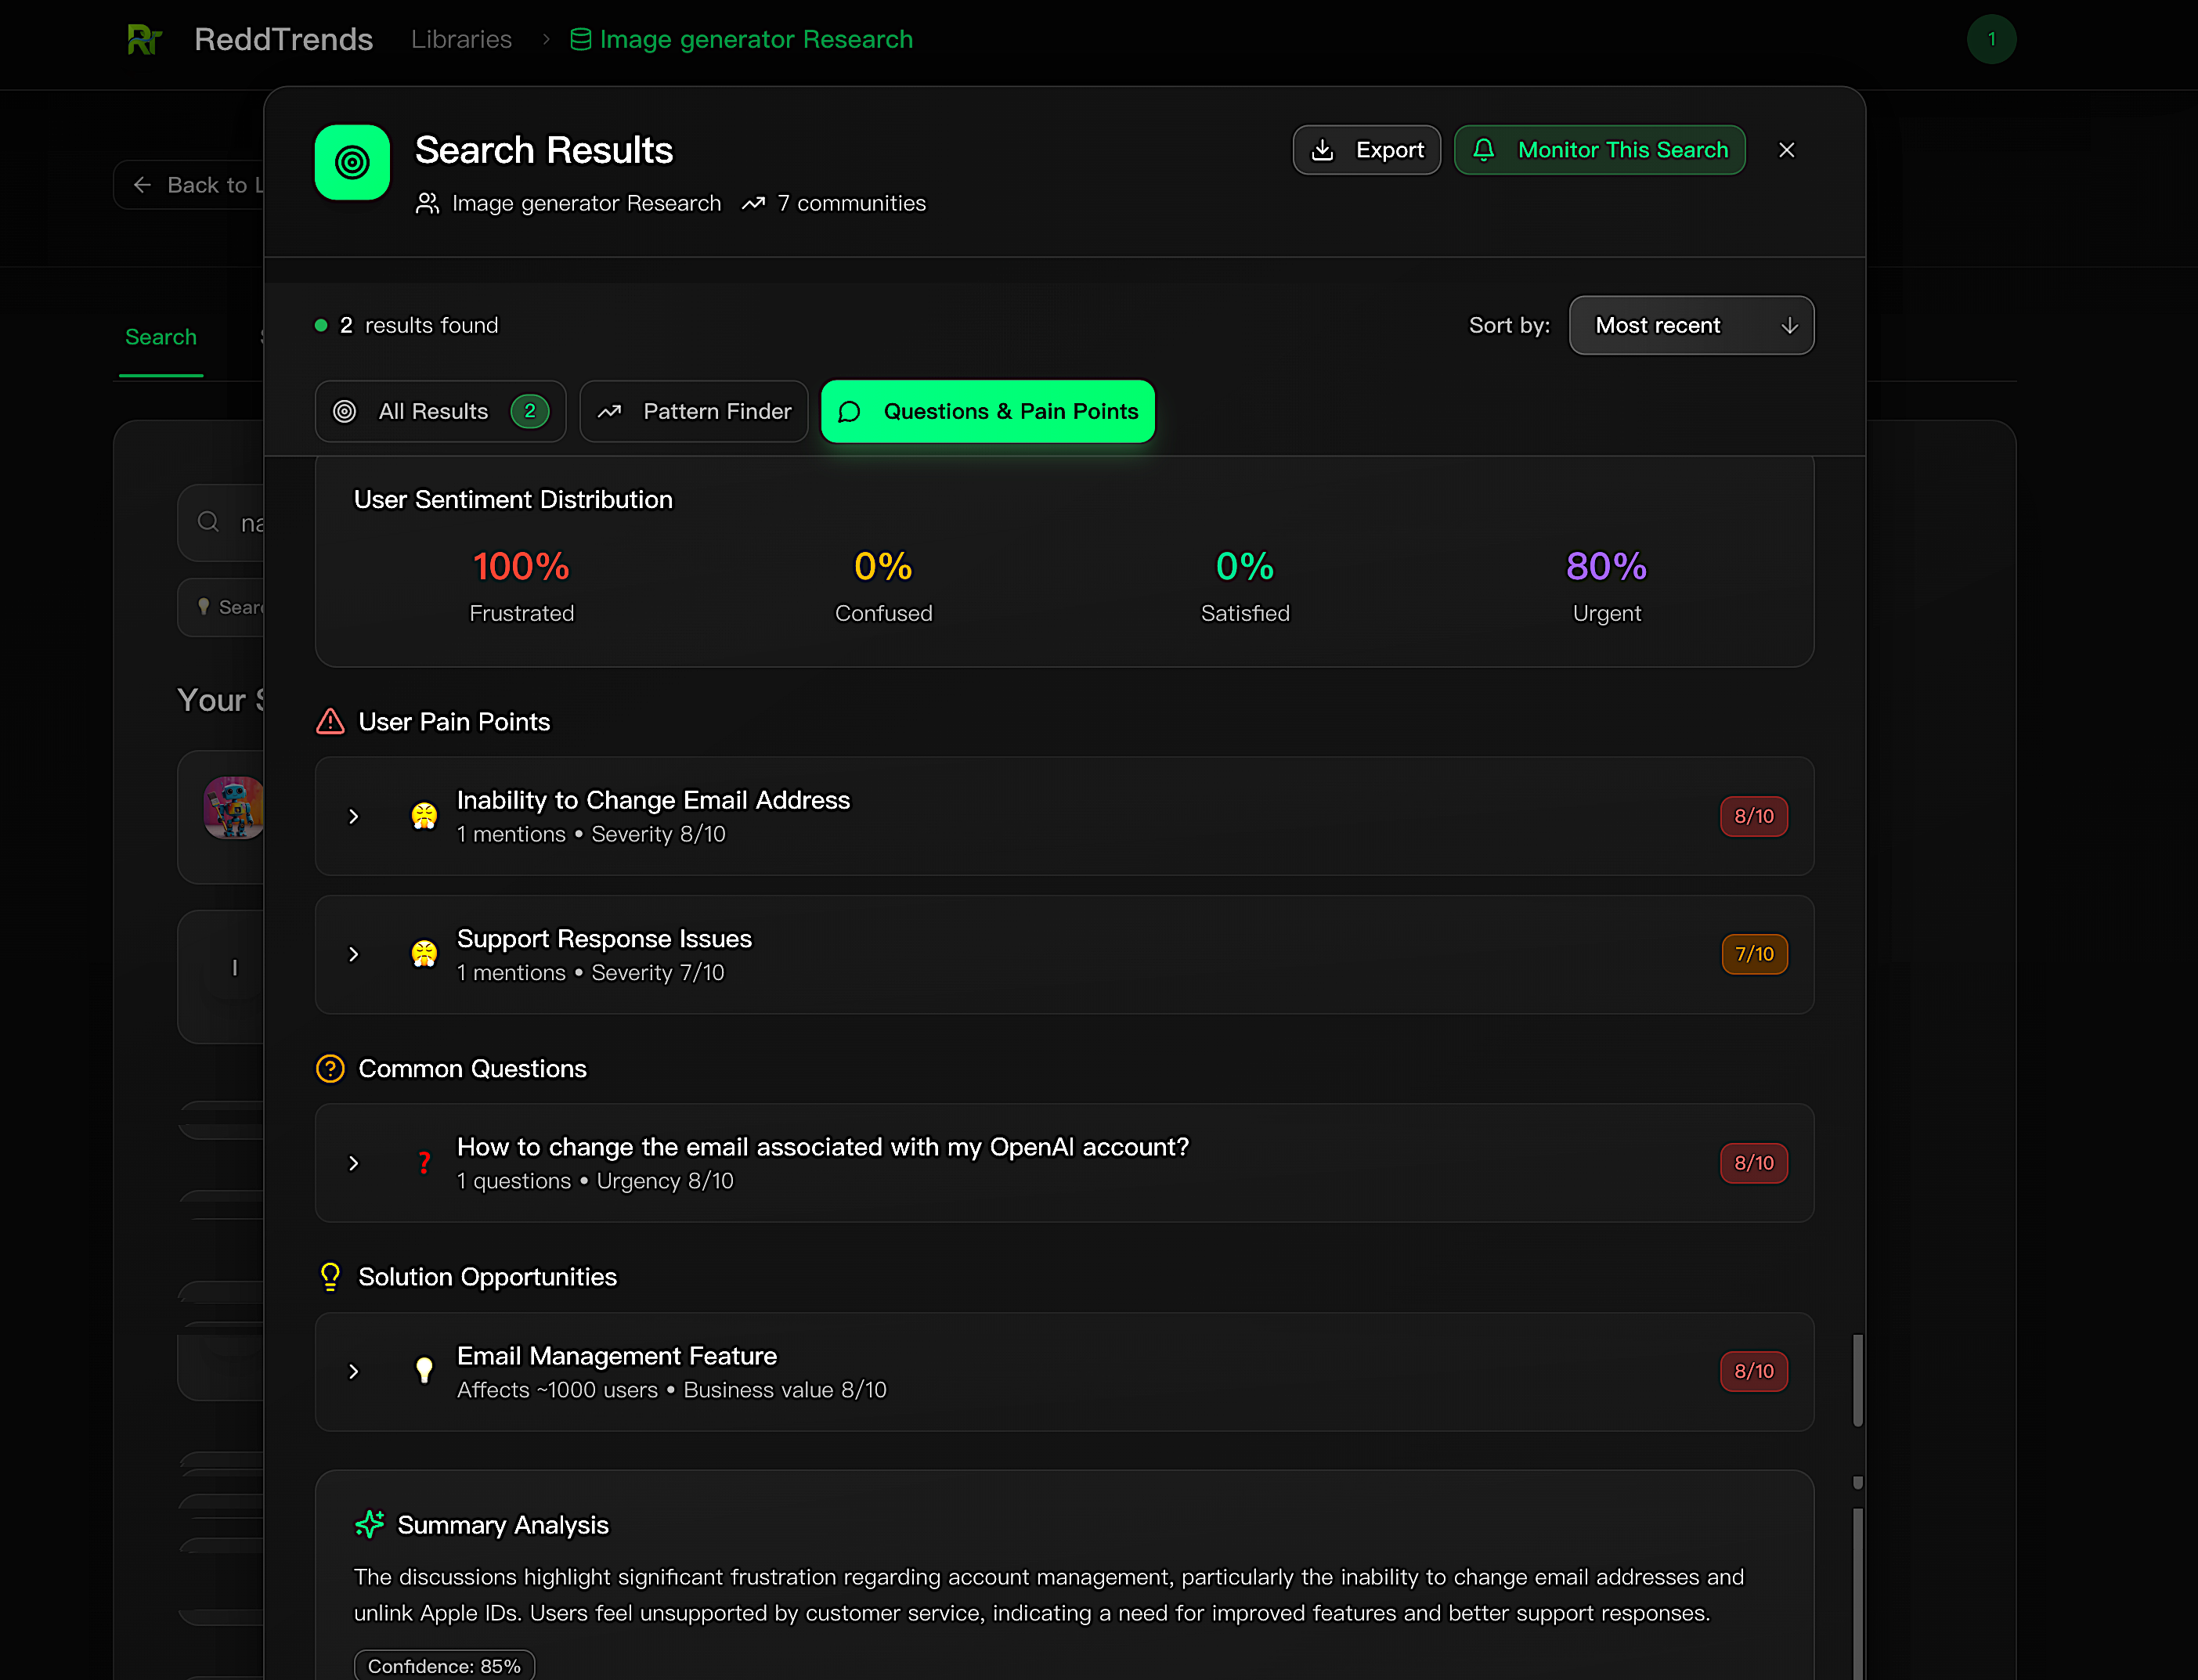
Task: Click the sparkle icon beside Summary Analysis
Action: pyautogui.click(x=369, y=1524)
